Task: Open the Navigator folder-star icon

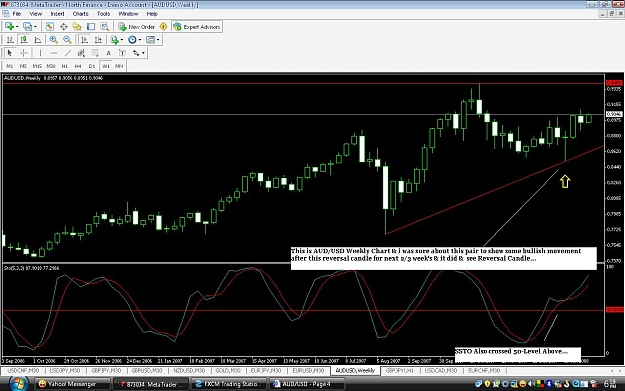Action: point(77,27)
